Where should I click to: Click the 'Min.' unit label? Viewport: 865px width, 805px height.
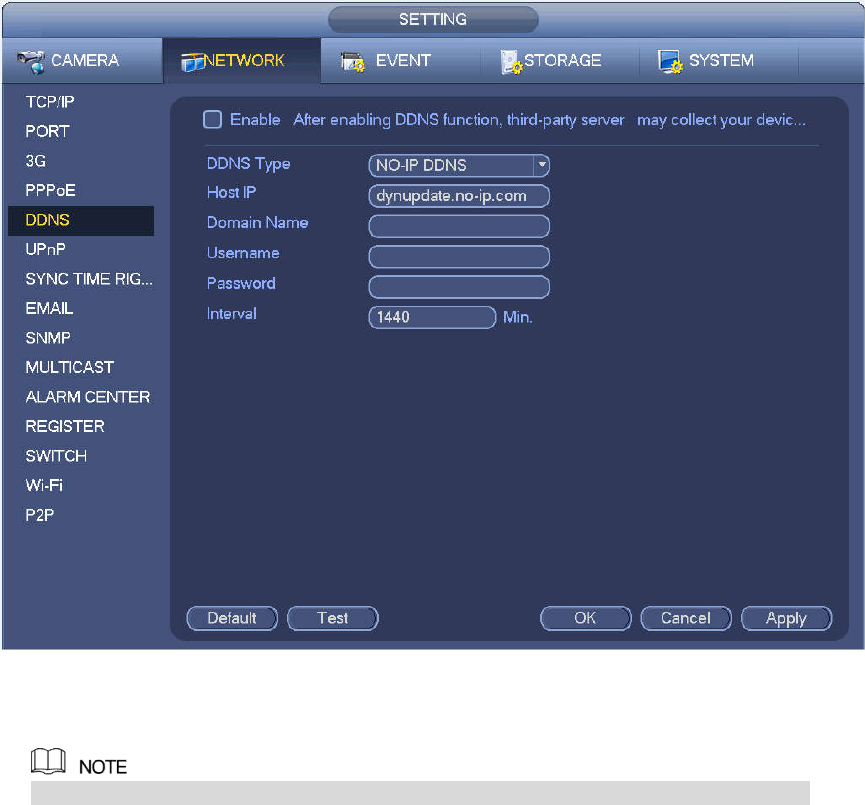tap(518, 317)
